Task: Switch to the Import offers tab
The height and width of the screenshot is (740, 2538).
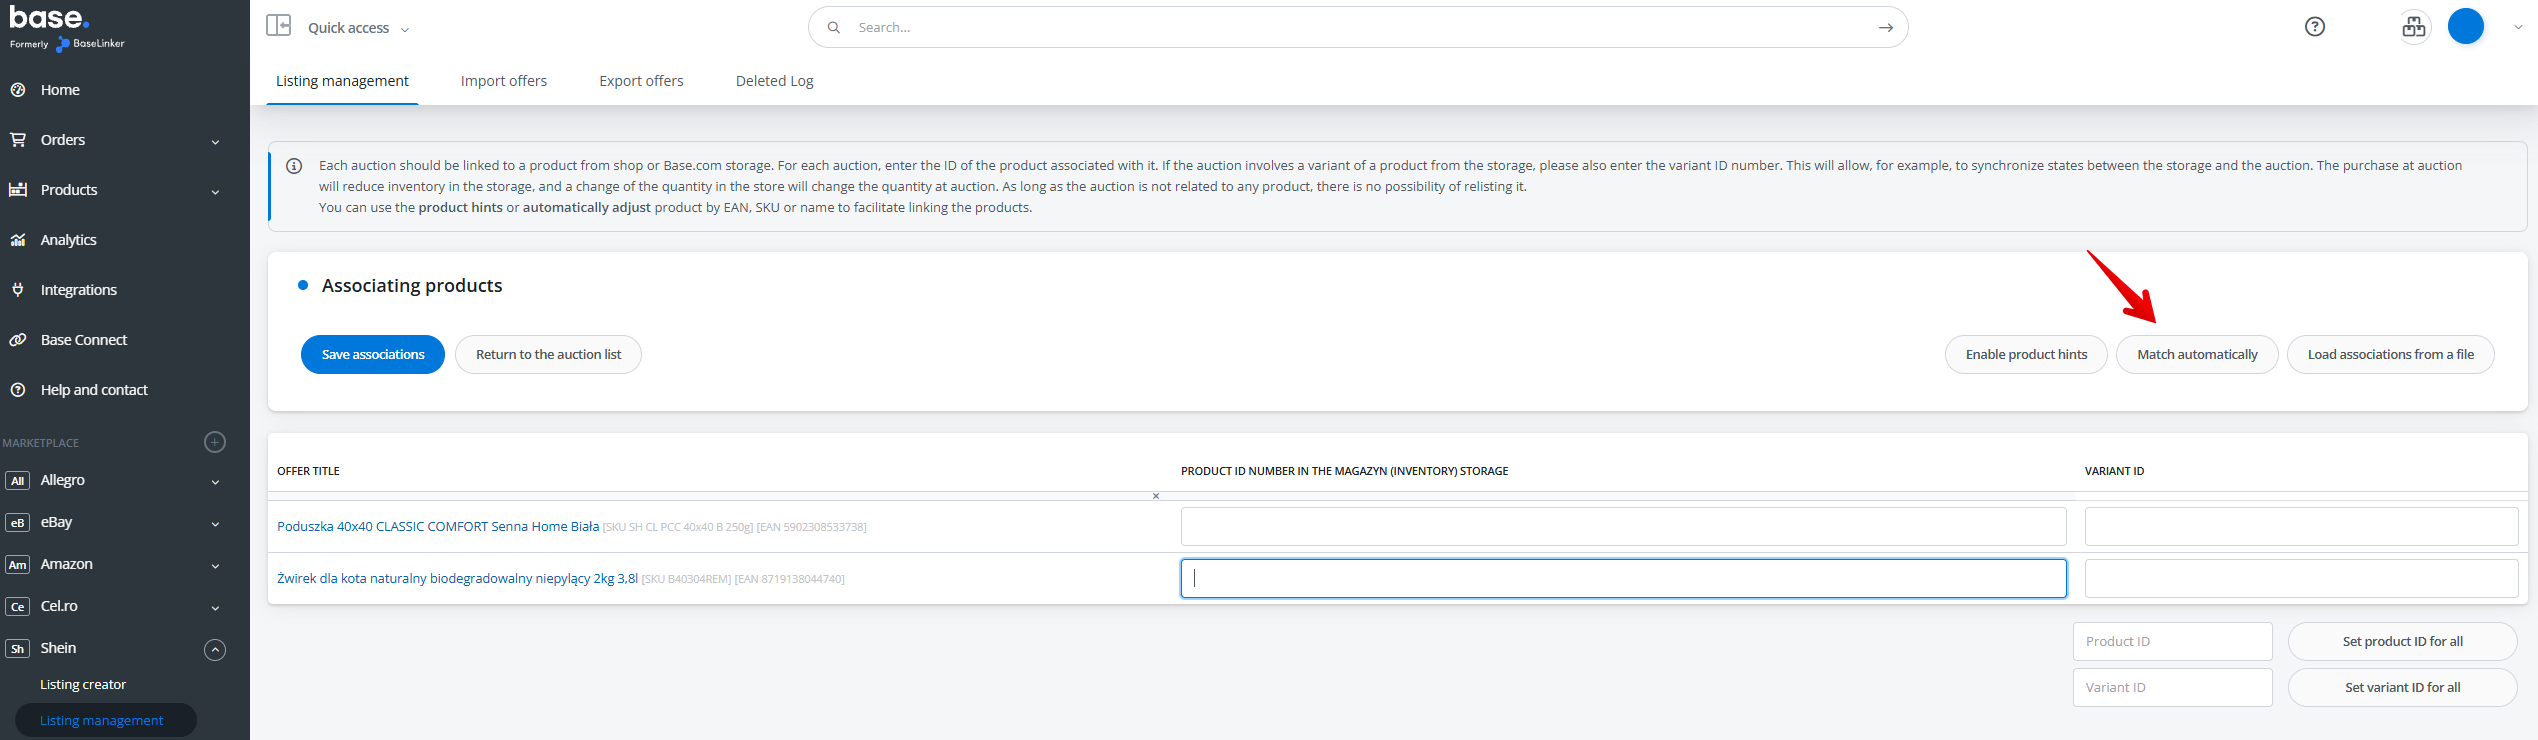Action: pos(503,81)
